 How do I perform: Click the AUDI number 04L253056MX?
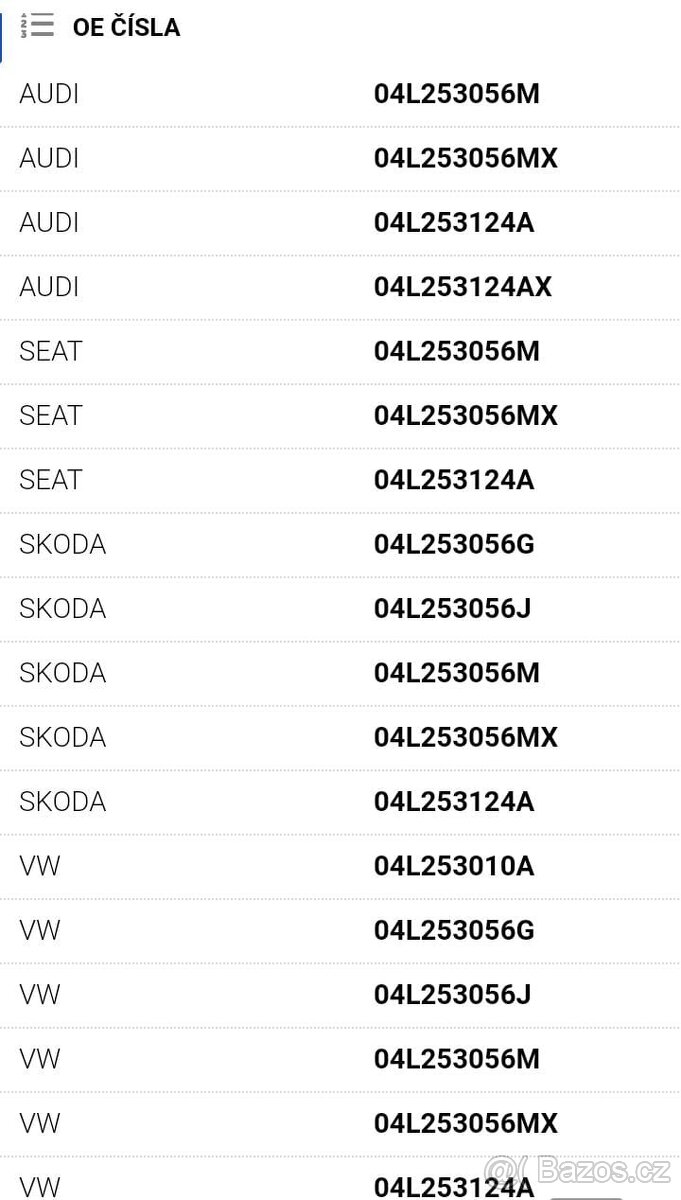click(x=465, y=158)
